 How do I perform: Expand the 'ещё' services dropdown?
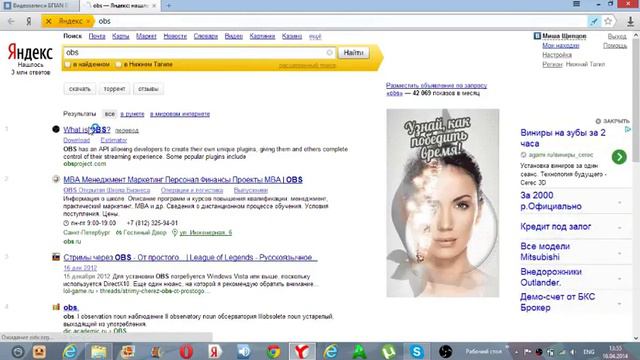pos(315,36)
